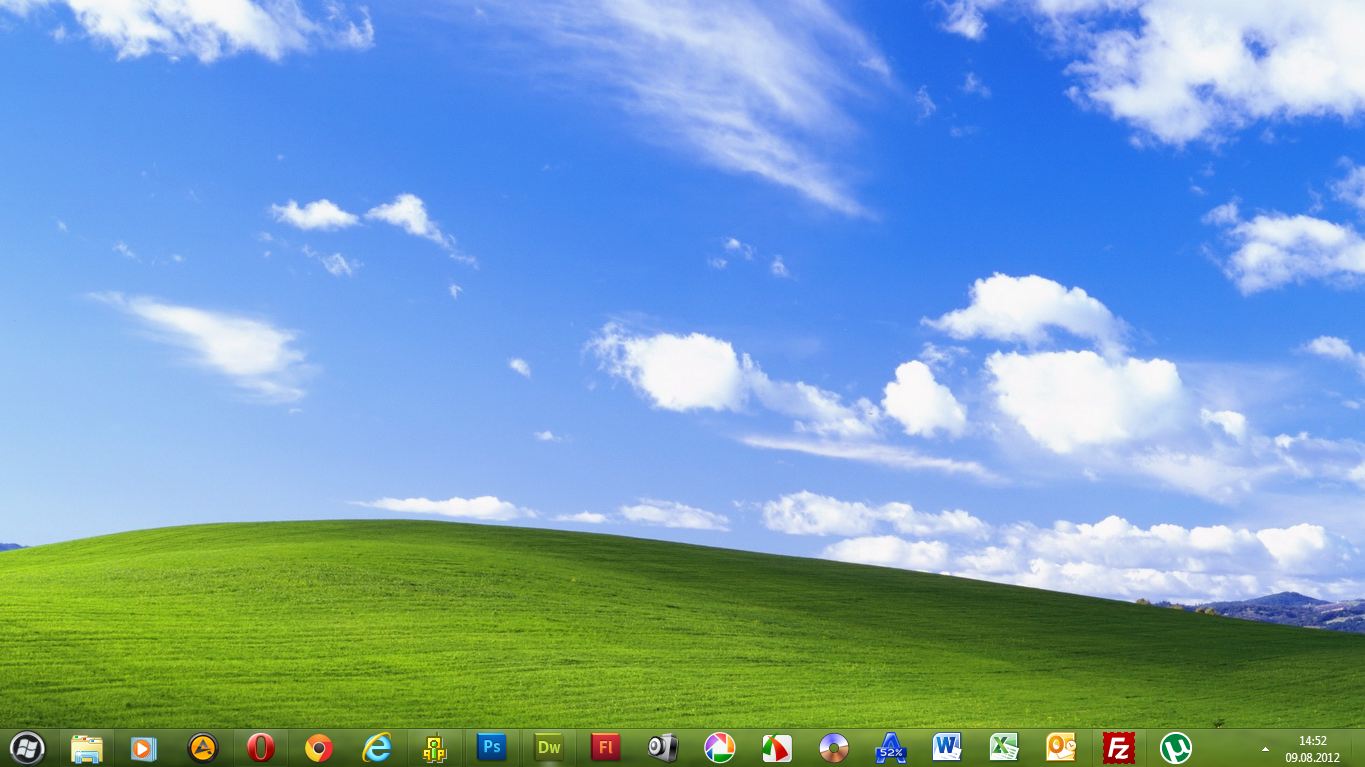The image size is (1365, 767).
Task: Launch Internet Explorer
Action: 377,747
